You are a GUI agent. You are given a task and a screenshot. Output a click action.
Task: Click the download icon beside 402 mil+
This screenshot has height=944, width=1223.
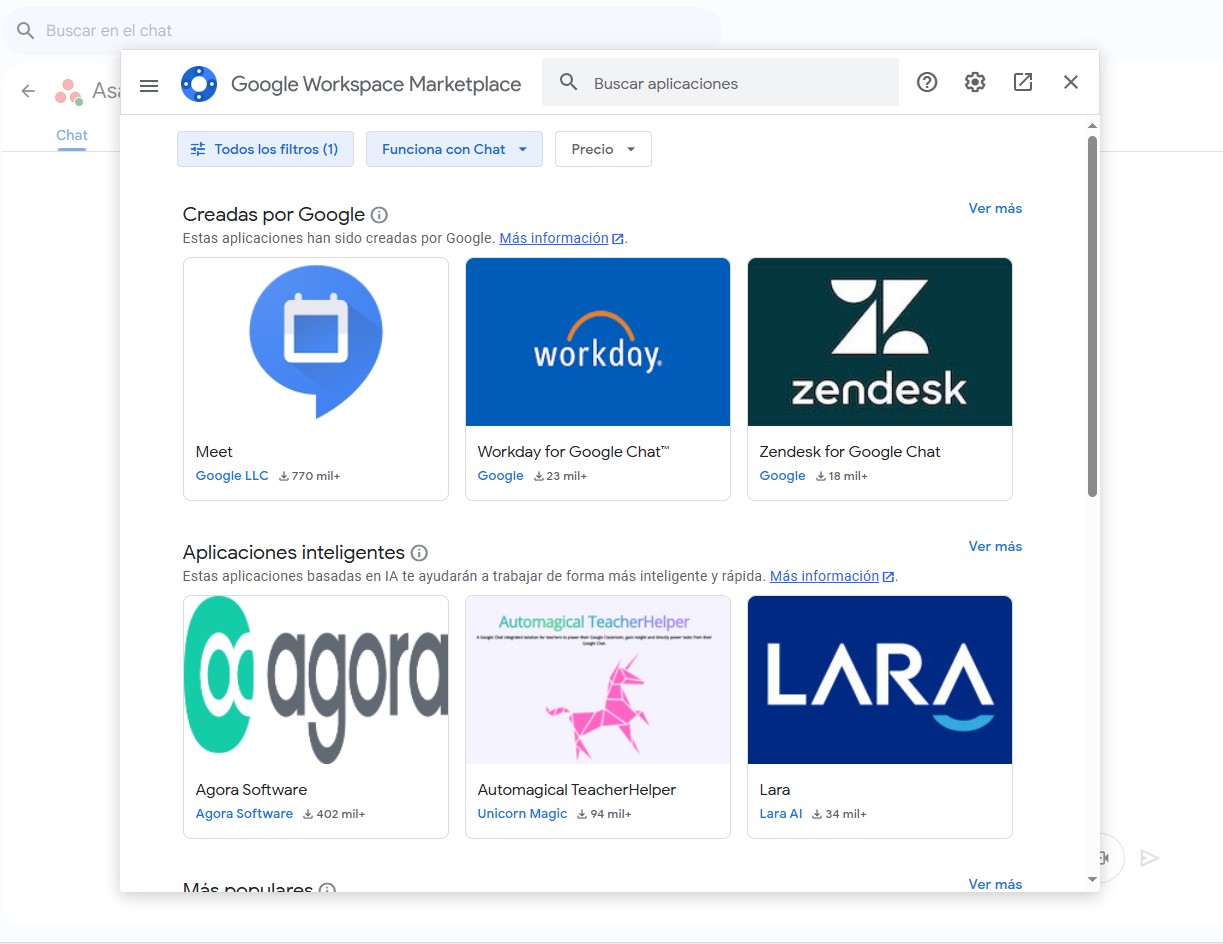pos(308,814)
